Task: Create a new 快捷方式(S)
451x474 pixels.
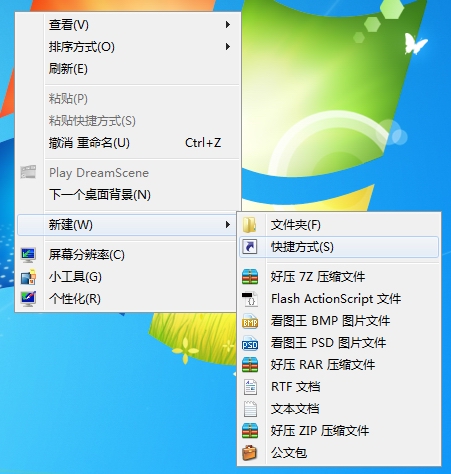Action: [x=339, y=247]
